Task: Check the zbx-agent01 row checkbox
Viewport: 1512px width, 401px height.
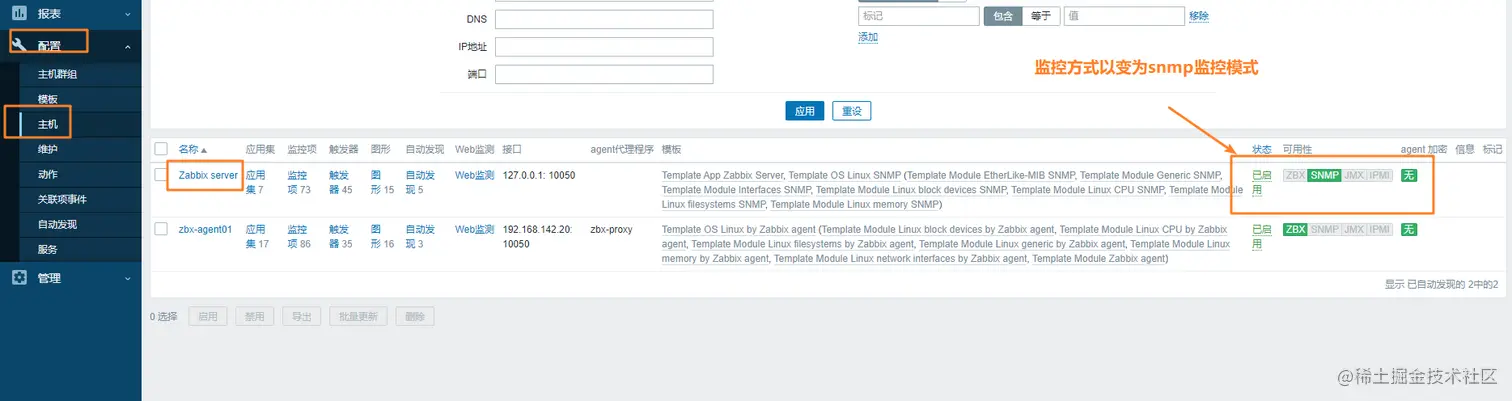Action: (x=161, y=229)
